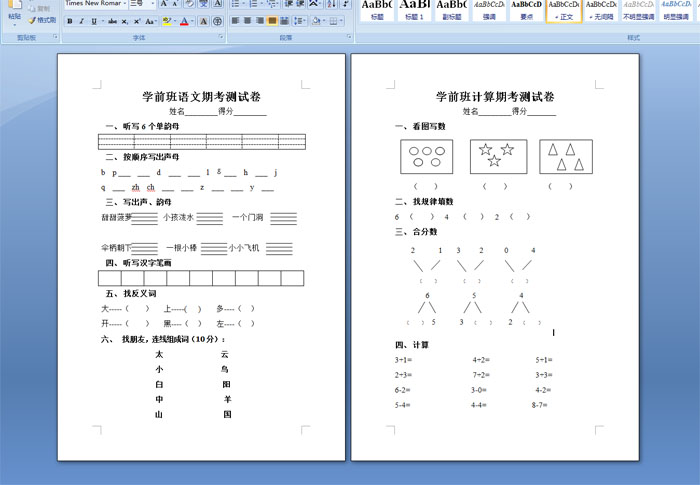Screen dimensions: 700x485
Task: Apply character border icon next to phonetic guide
Action: pos(217,4)
